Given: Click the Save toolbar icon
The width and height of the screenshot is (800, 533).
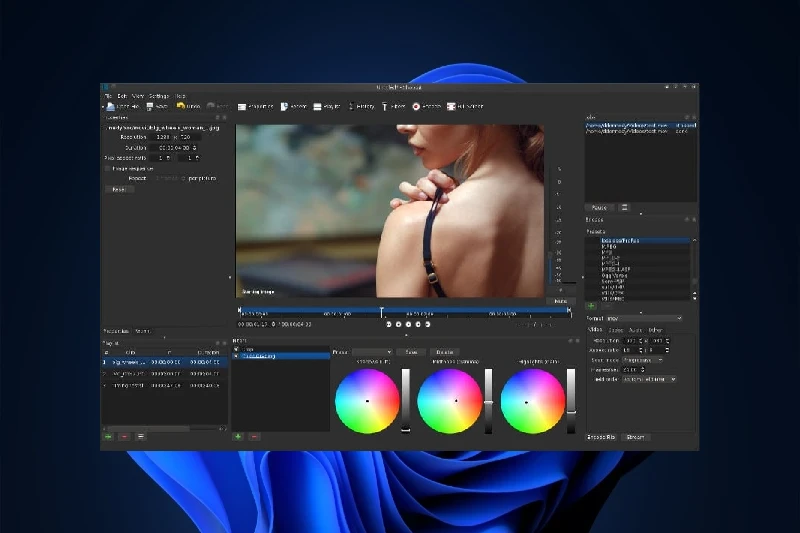Looking at the screenshot, I should (x=150, y=107).
